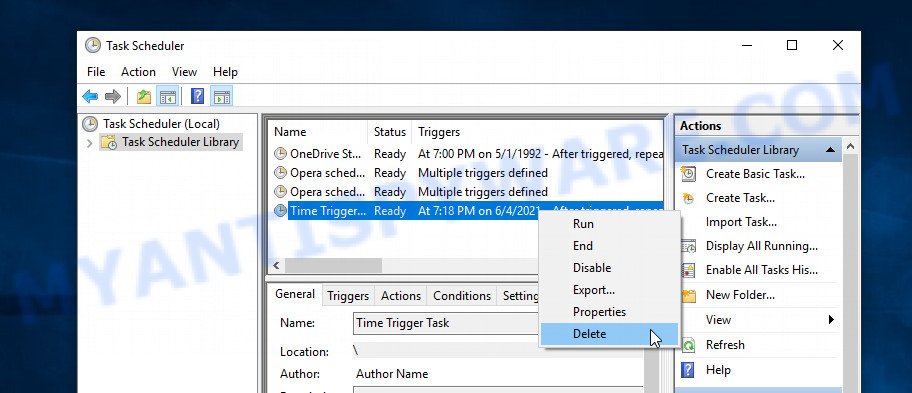912x393 pixels.
Task: Click Enable All Tasks His... action link
Action: tap(762, 270)
